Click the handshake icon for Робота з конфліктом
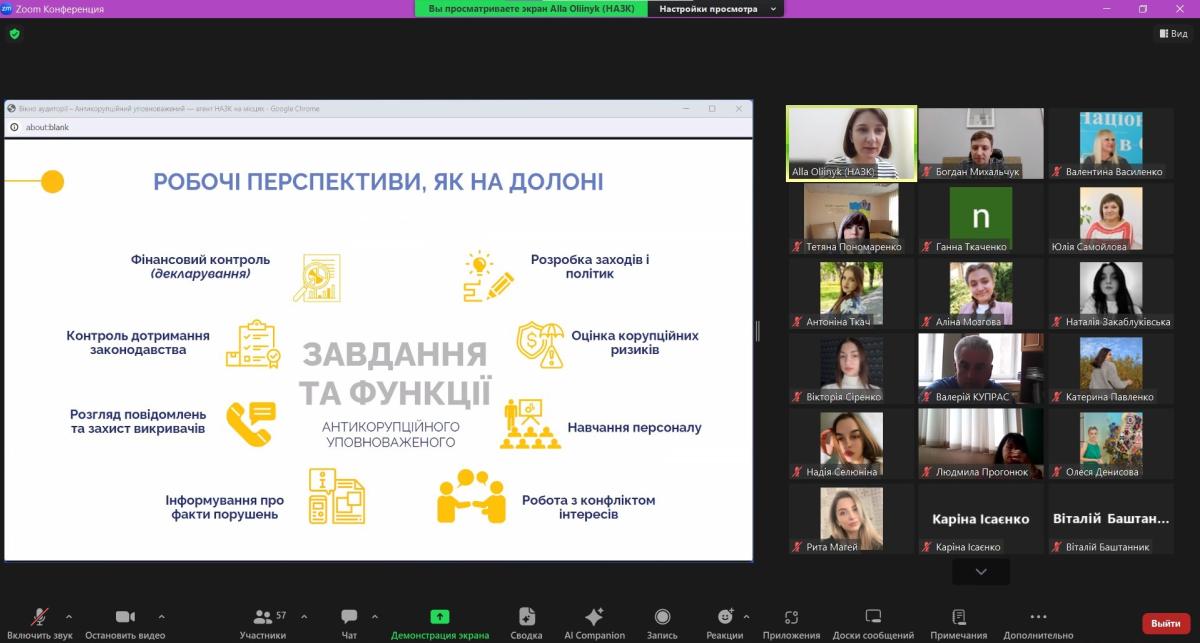1200x643 pixels. 471,496
